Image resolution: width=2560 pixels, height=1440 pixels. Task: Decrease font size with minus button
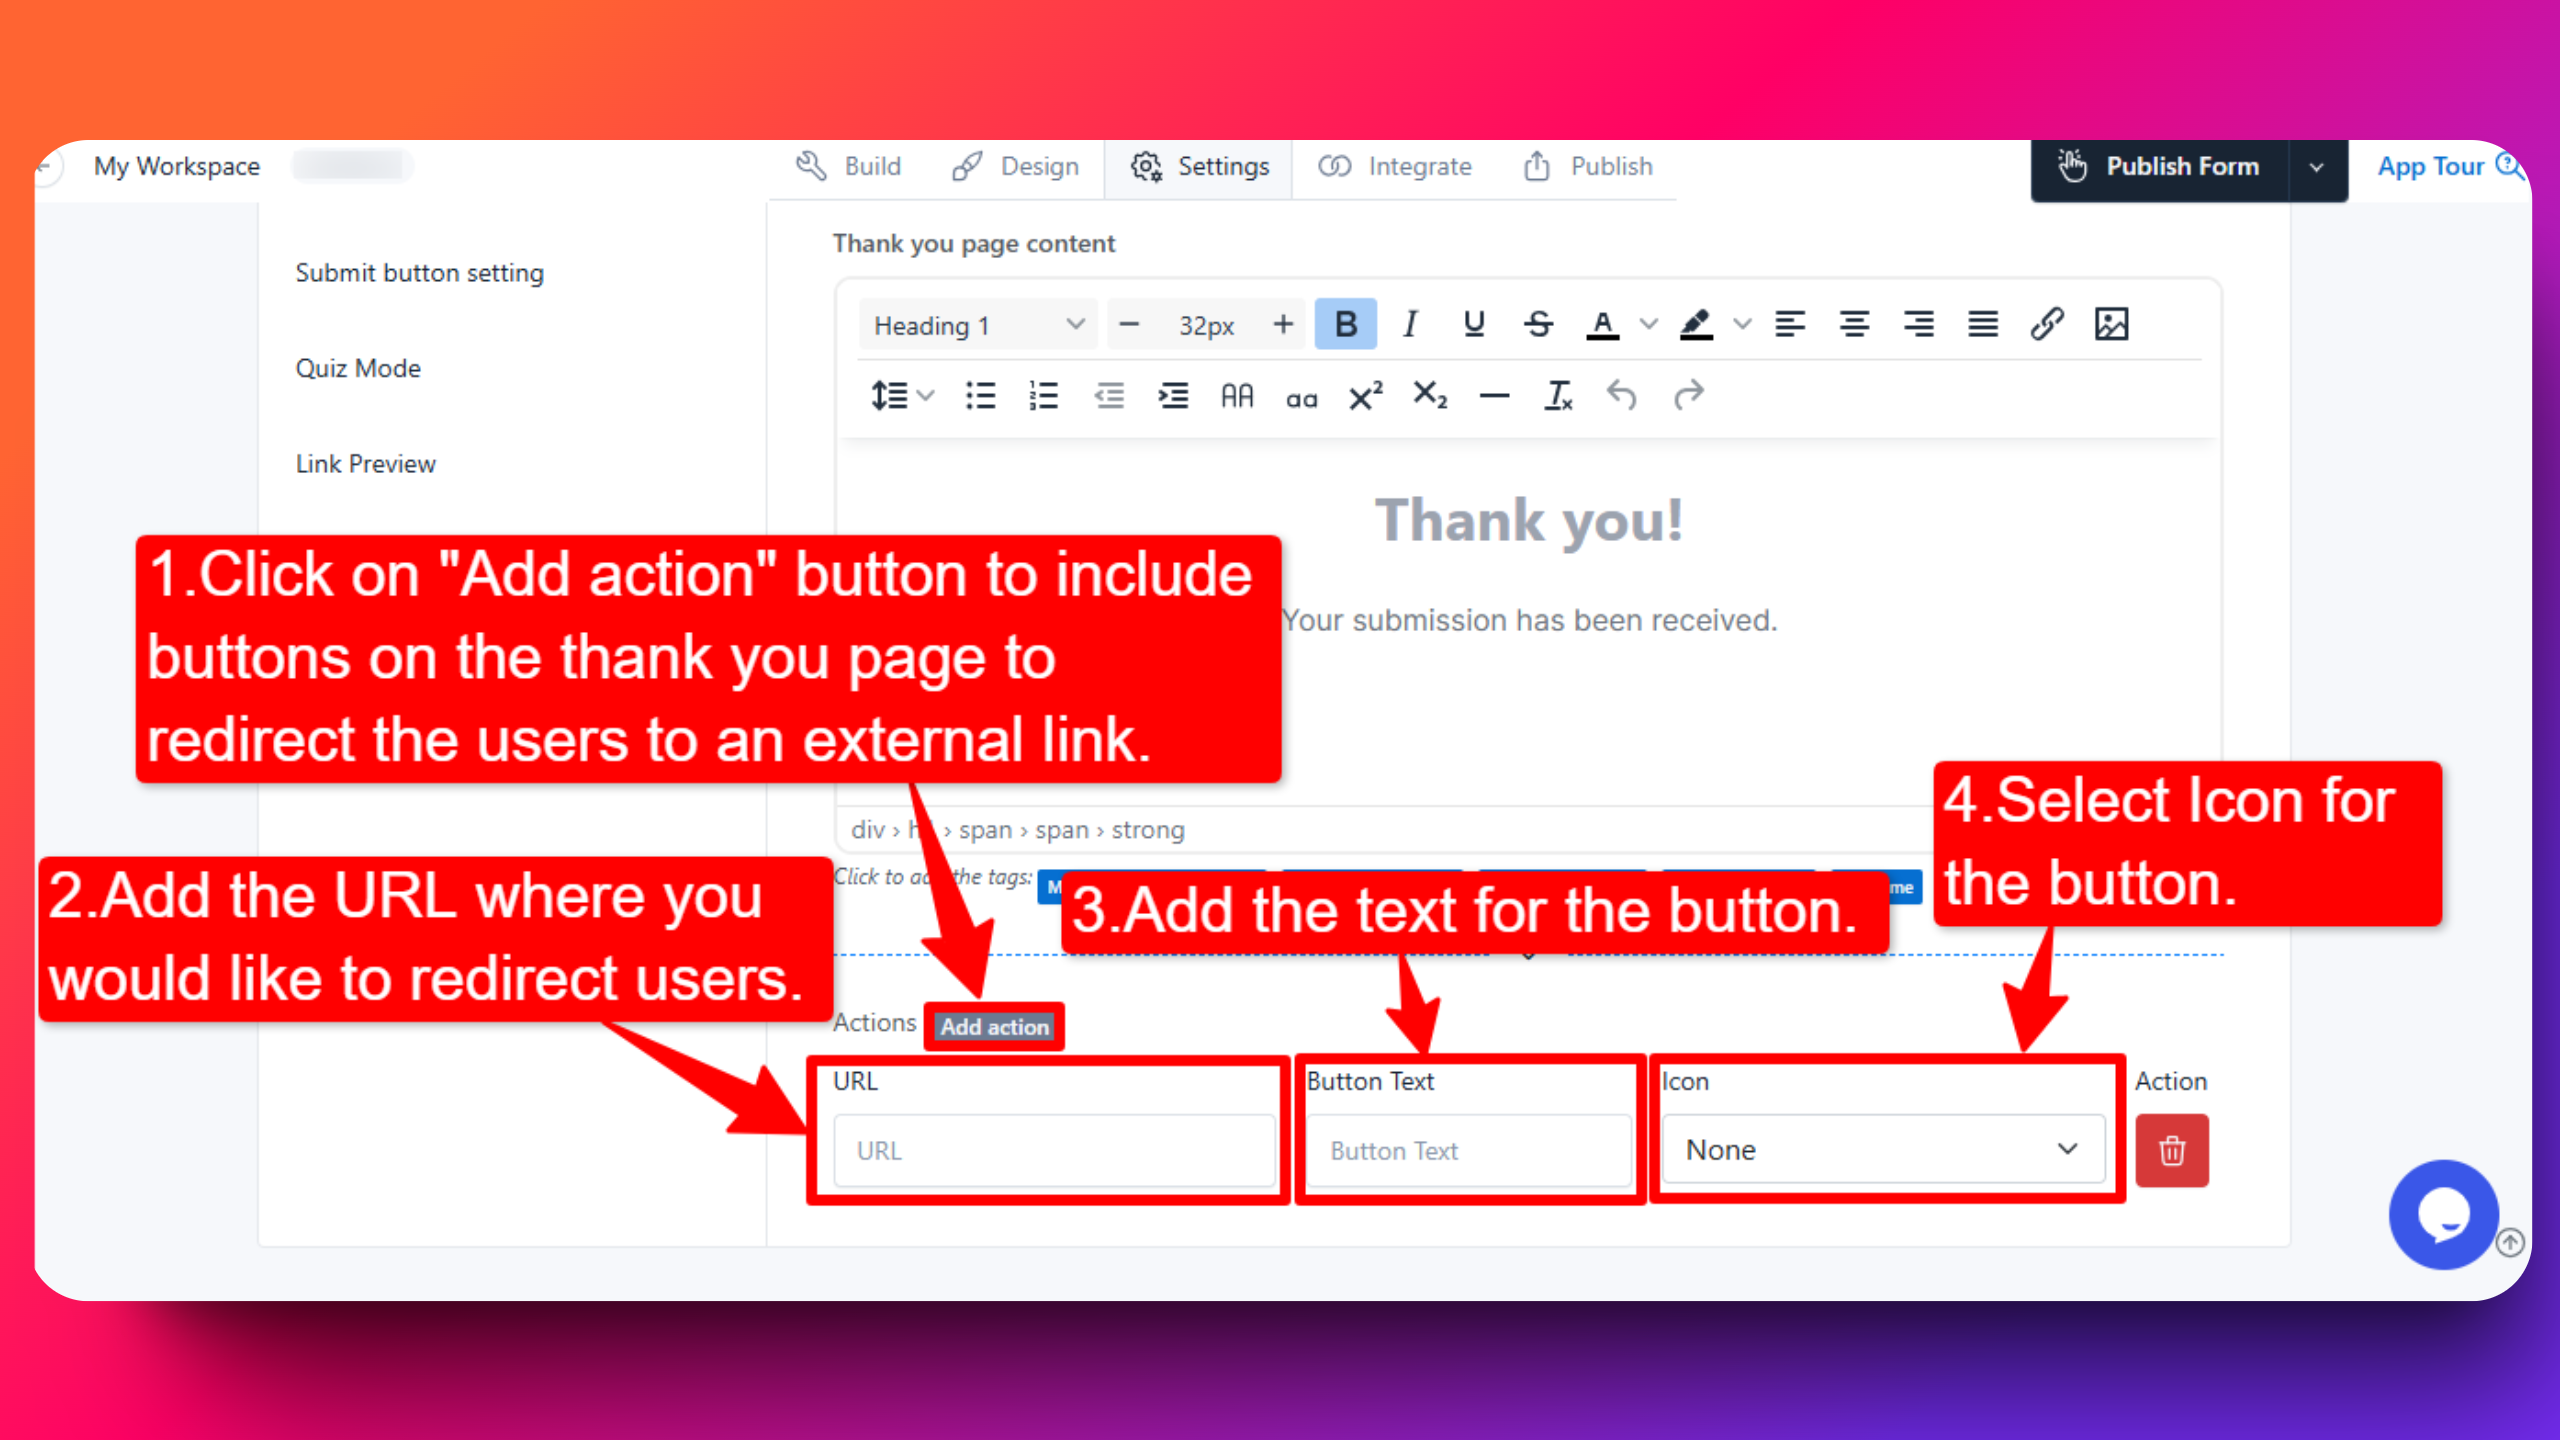(x=1129, y=324)
